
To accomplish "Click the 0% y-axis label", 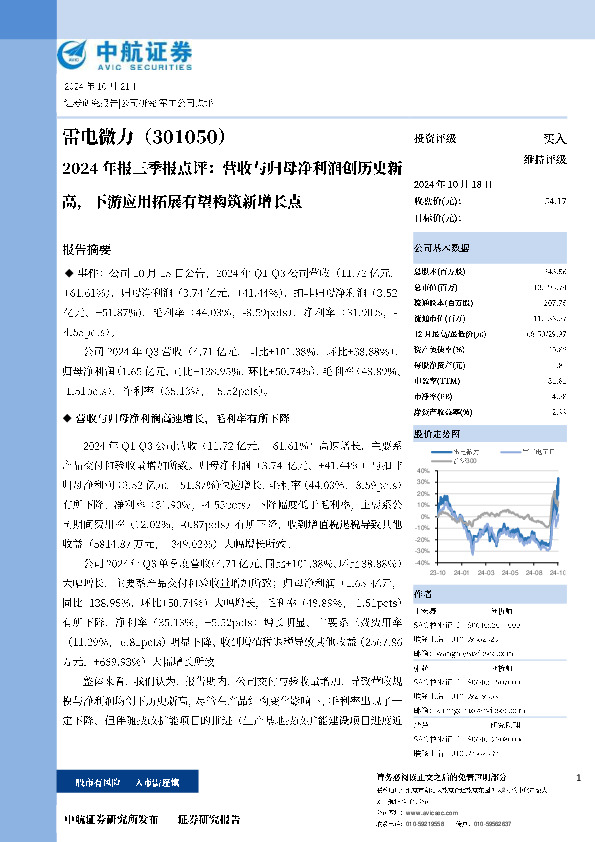I will 425,517.
